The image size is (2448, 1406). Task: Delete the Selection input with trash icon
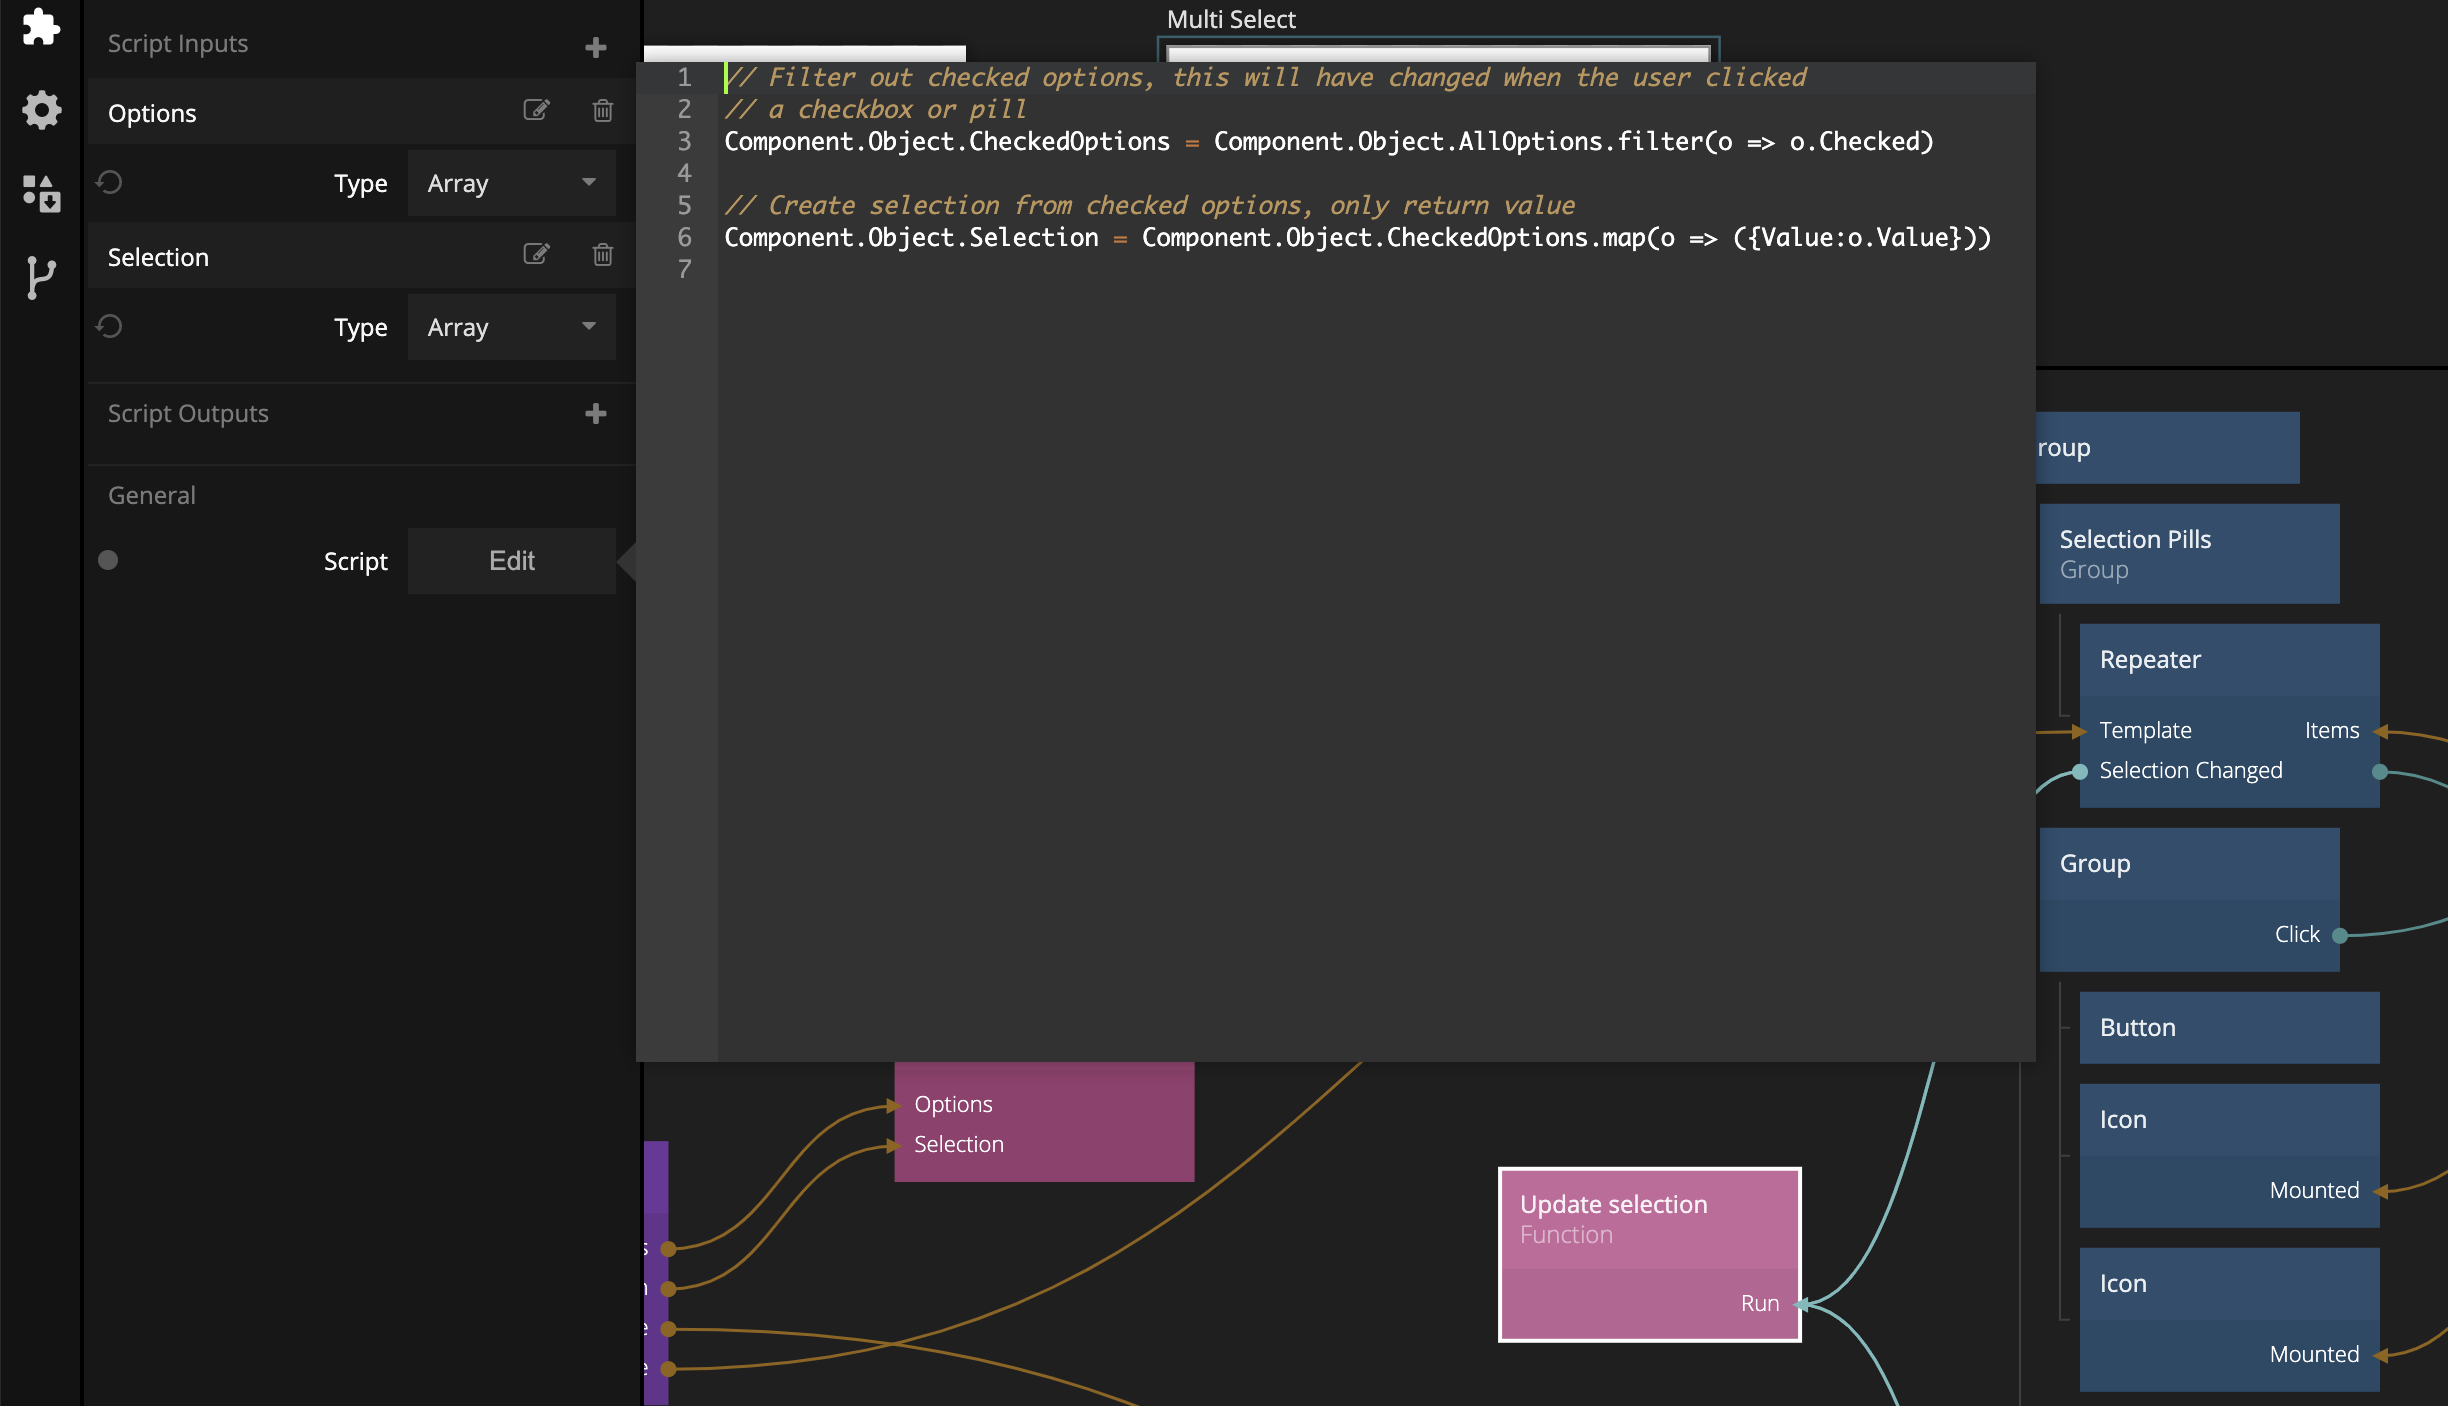tap(602, 255)
